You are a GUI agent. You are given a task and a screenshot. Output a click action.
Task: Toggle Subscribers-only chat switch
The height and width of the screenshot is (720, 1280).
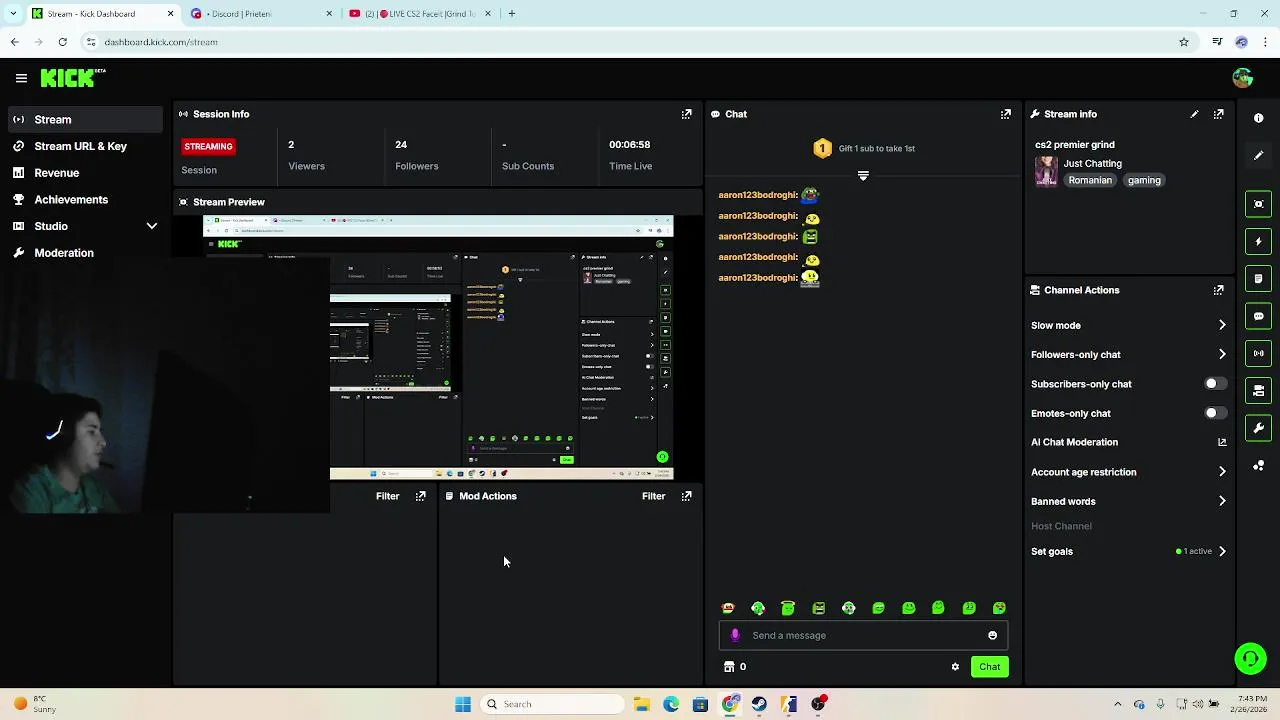pos(1214,384)
